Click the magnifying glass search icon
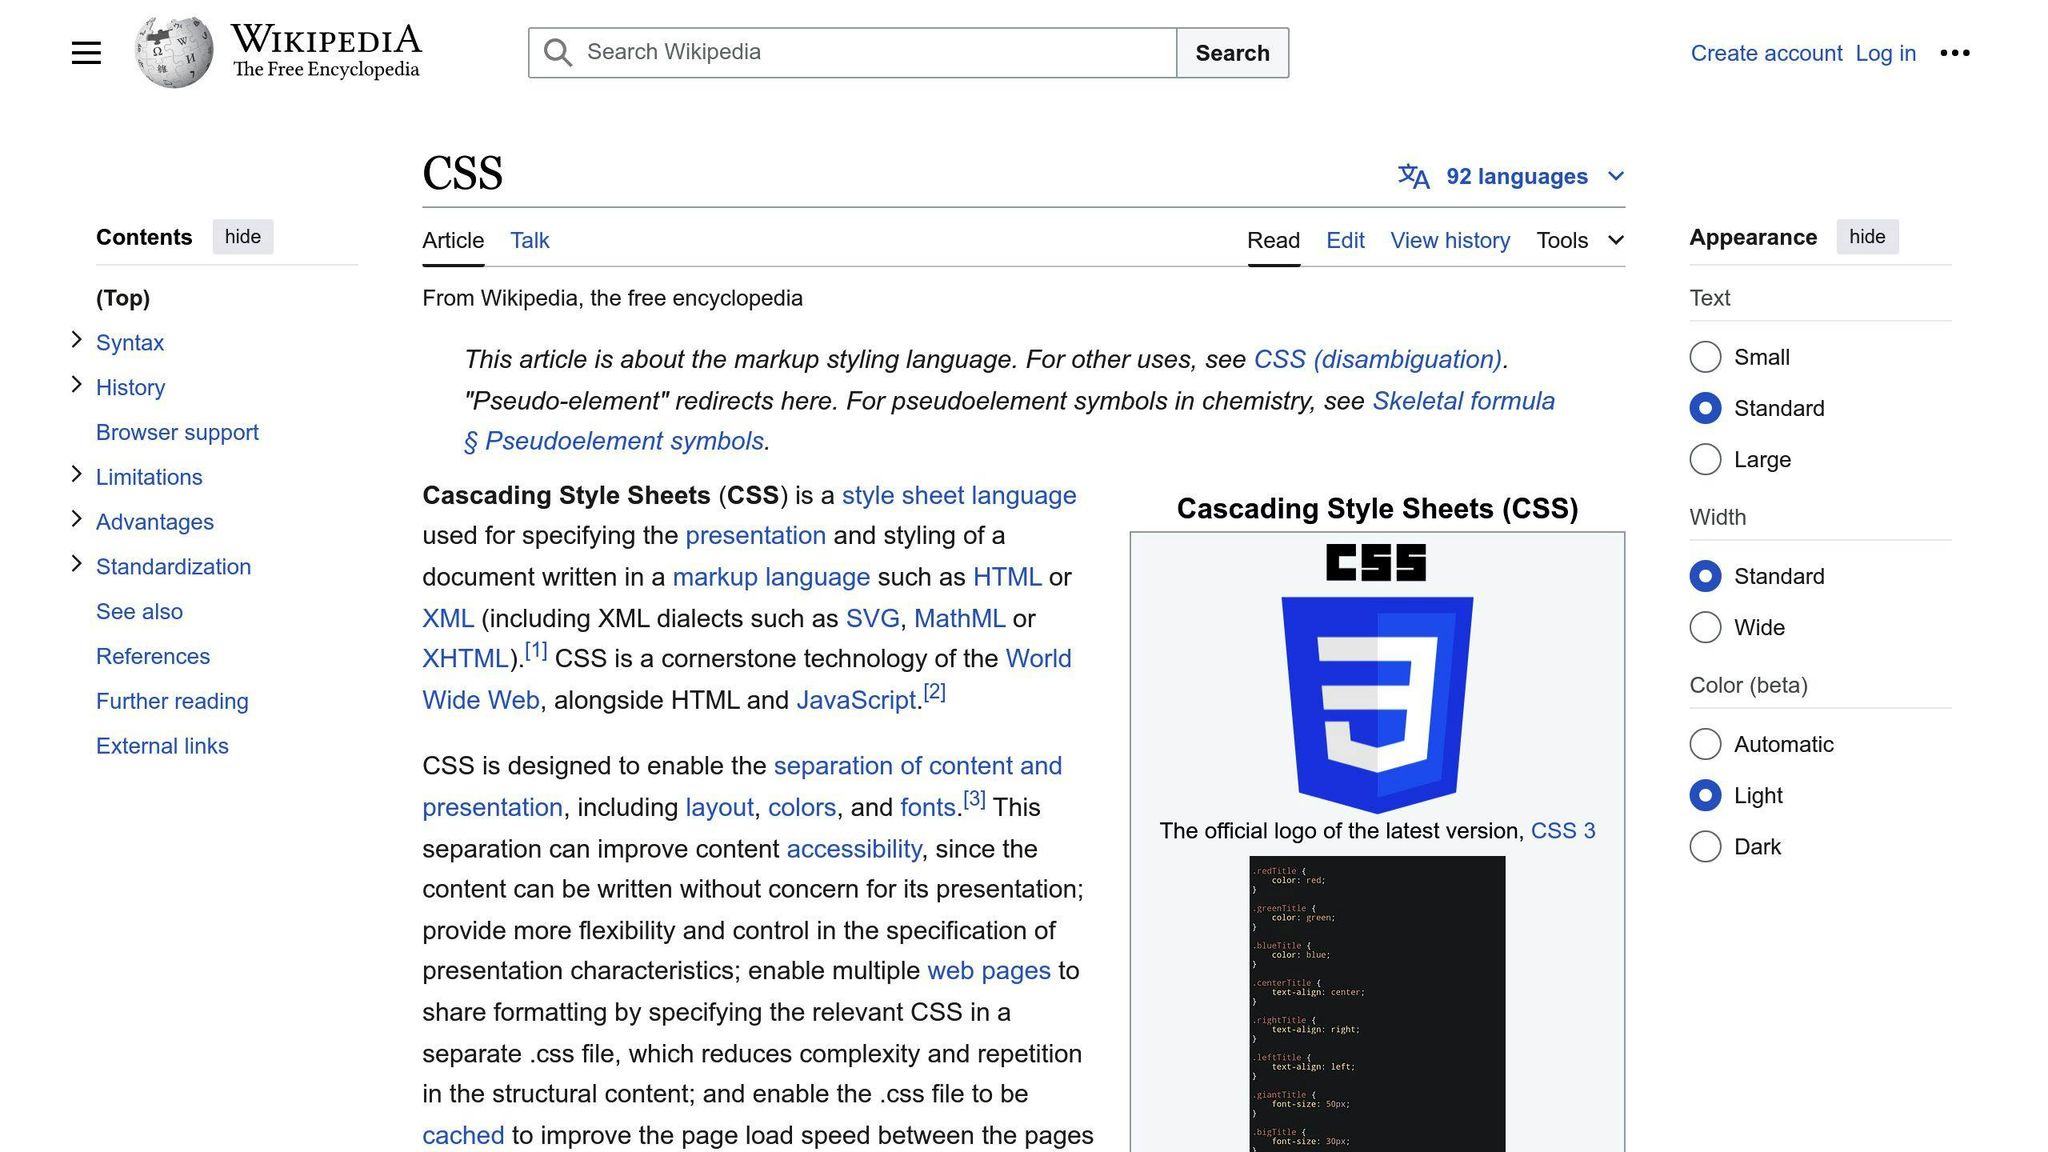Viewport: 2048px width, 1152px height. [x=557, y=52]
